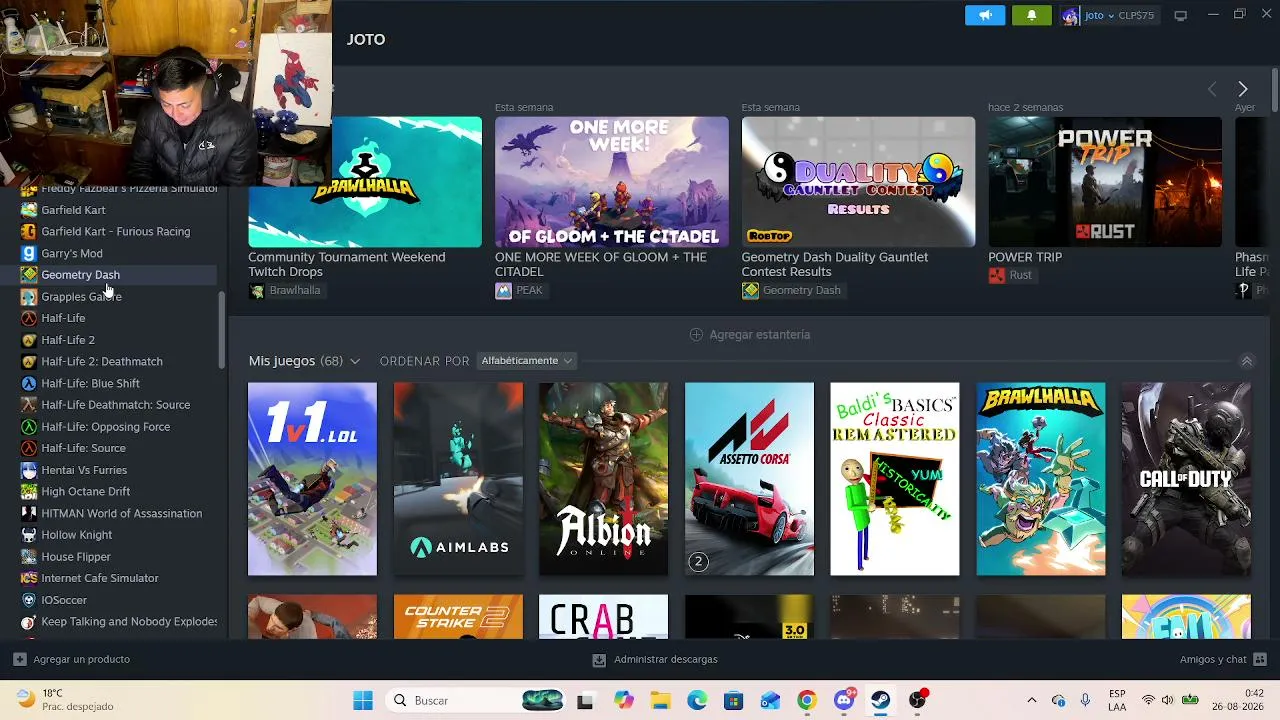Launch Google Chrome from the taskbar
The image size is (1280, 720).
coord(807,700)
